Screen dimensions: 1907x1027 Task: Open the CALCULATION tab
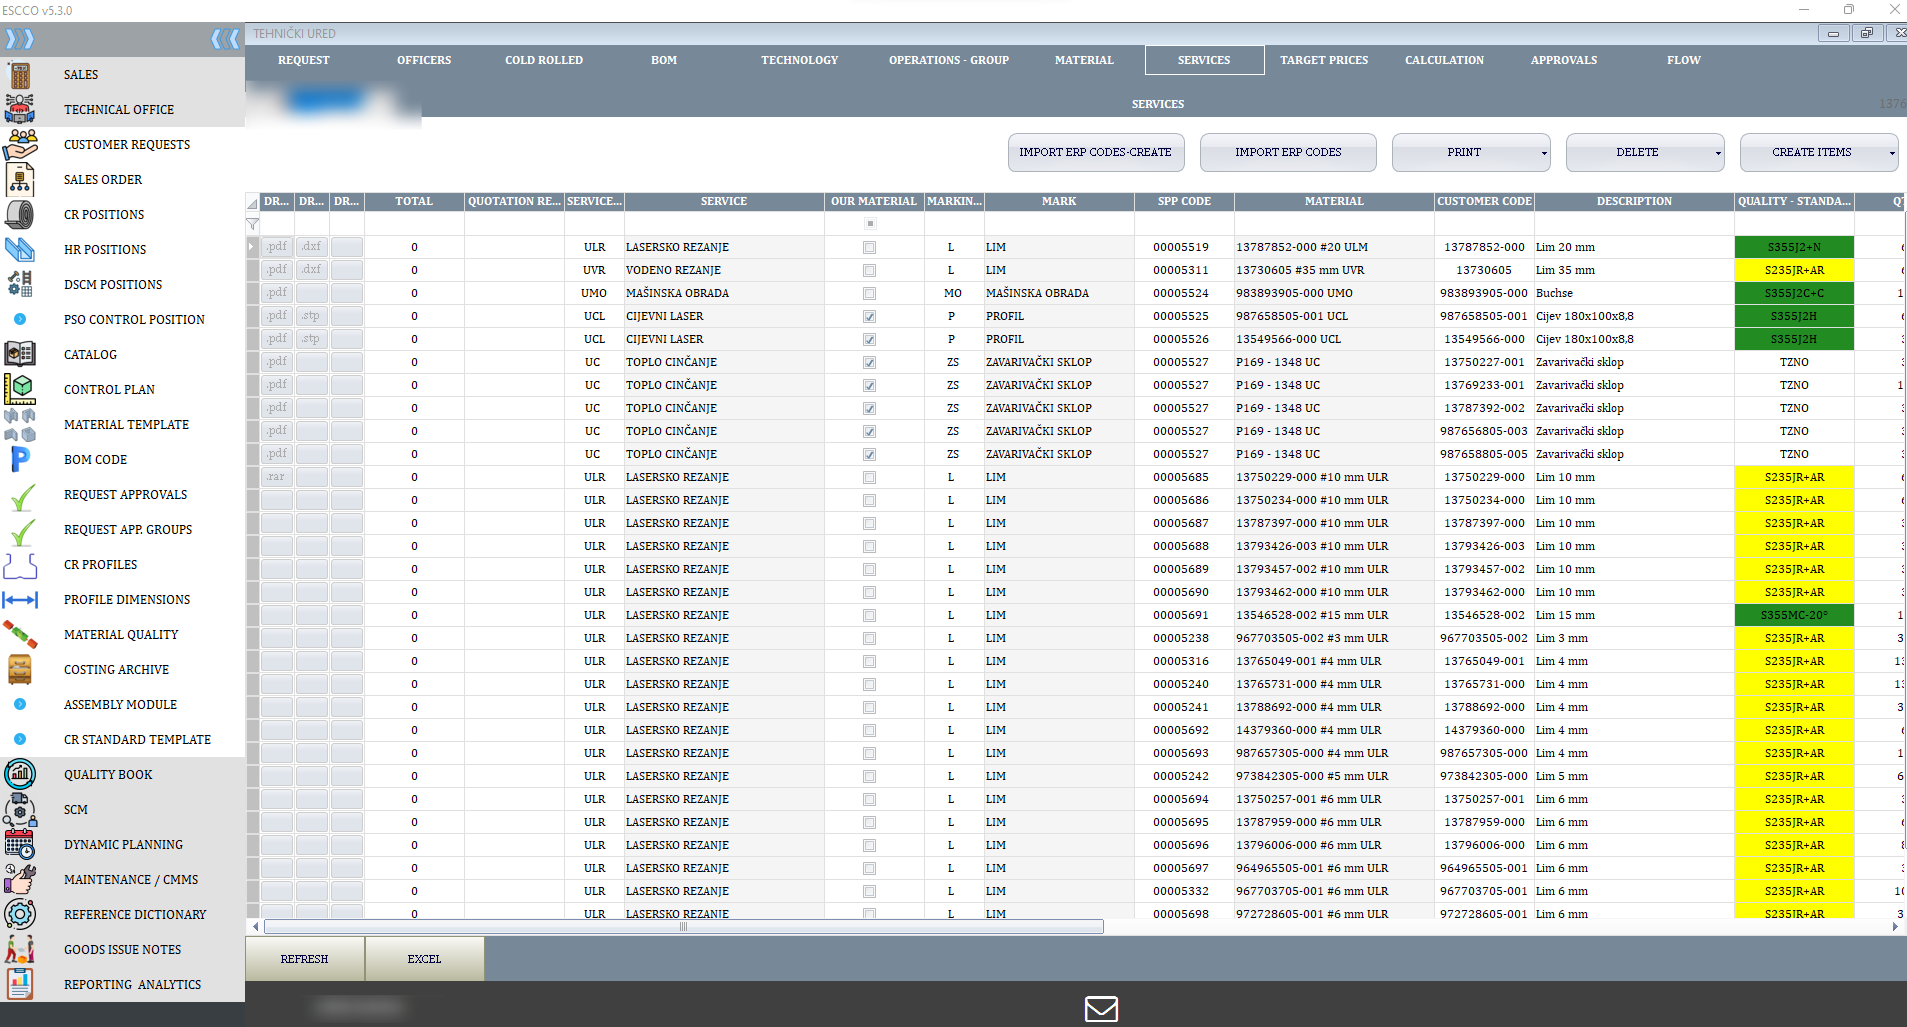(x=1443, y=59)
